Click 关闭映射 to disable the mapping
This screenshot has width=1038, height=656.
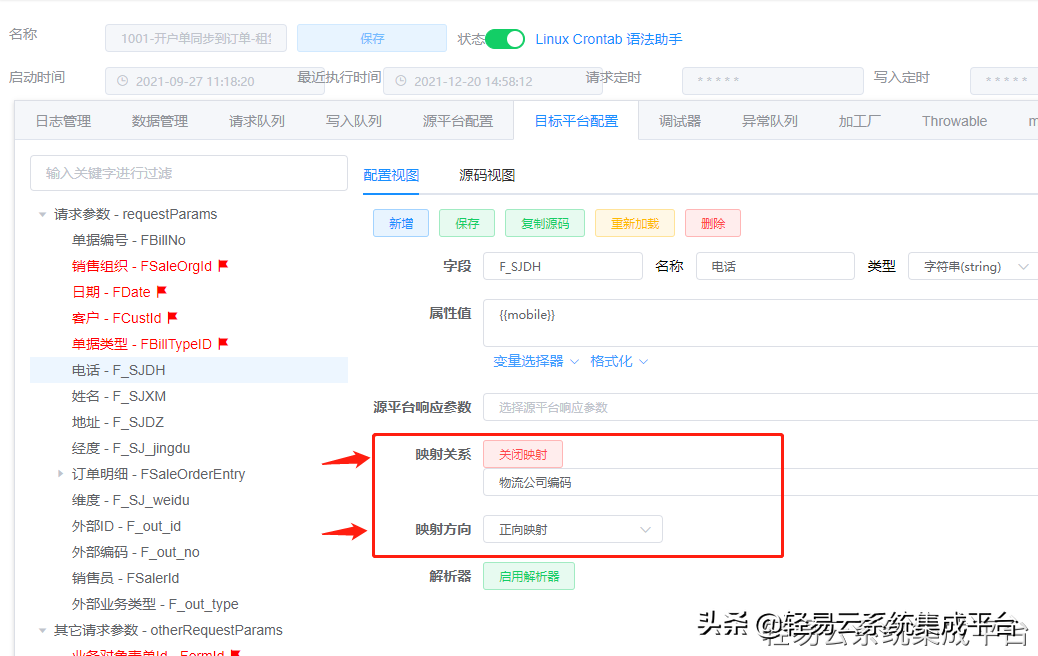click(x=524, y=452)
